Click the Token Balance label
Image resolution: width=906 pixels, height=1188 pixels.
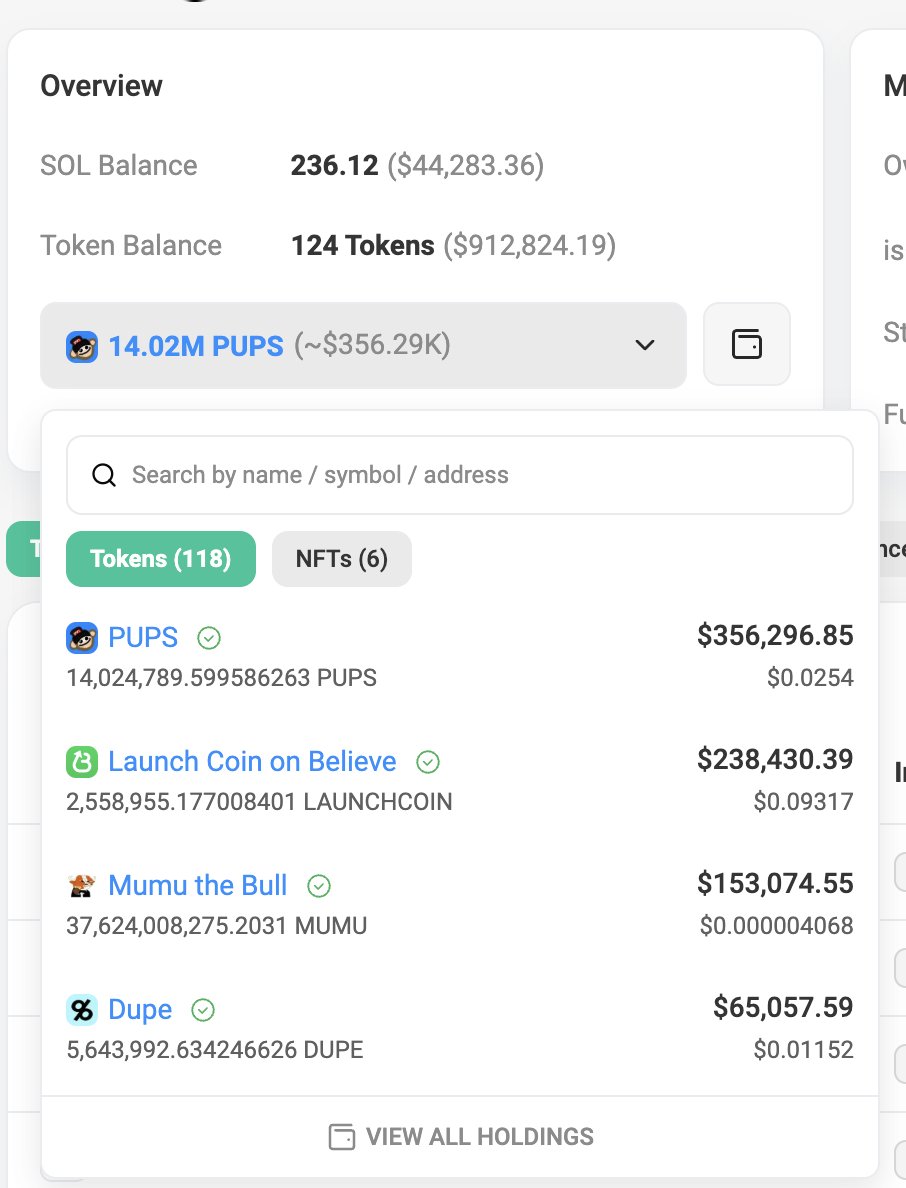(x=131, y=245)
